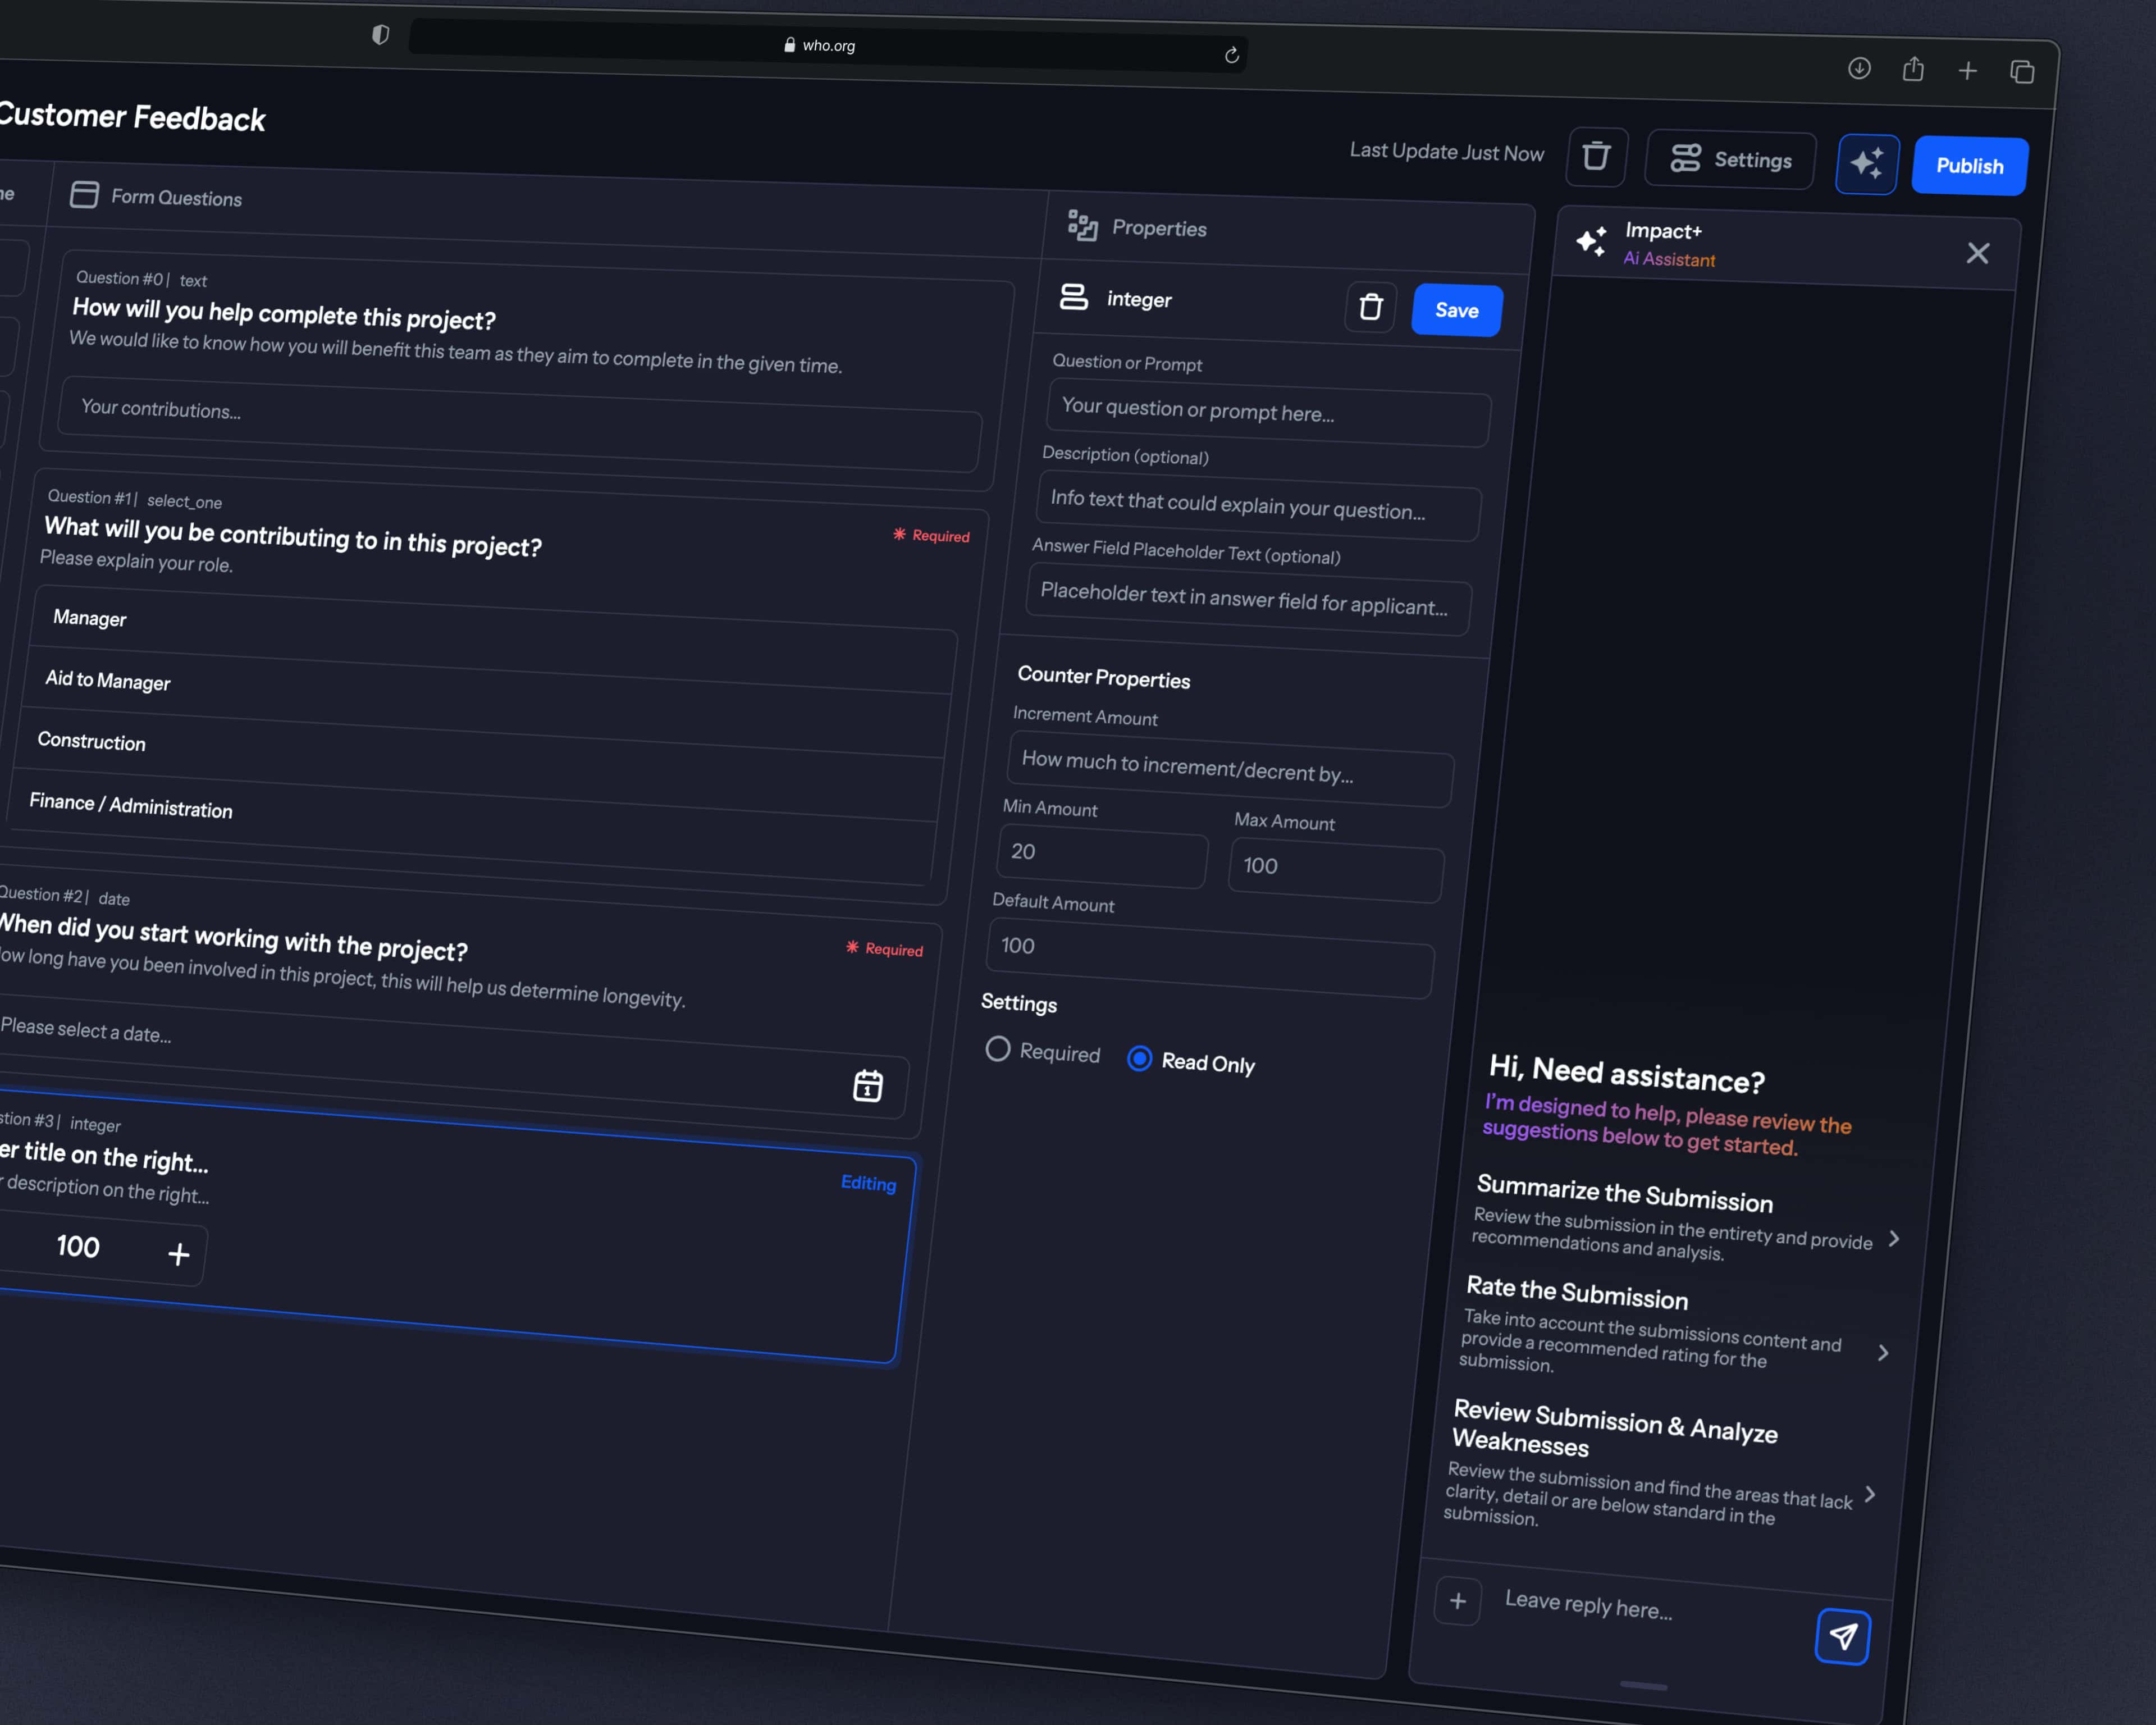Viewport: 2156px width, 1725px height.
Task: Open the sparkle AI assistant icon button
Action: pos(1866,163)
